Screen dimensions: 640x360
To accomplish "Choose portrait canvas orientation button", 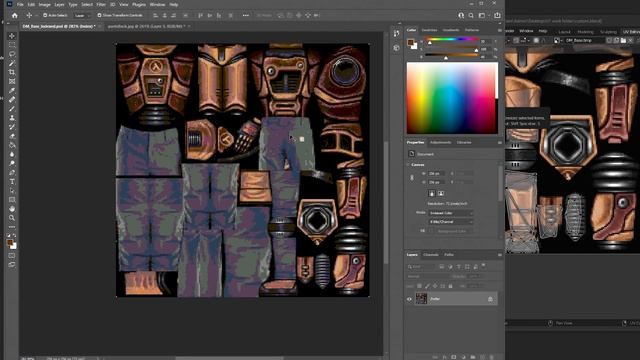I will (x=432, y=193).
